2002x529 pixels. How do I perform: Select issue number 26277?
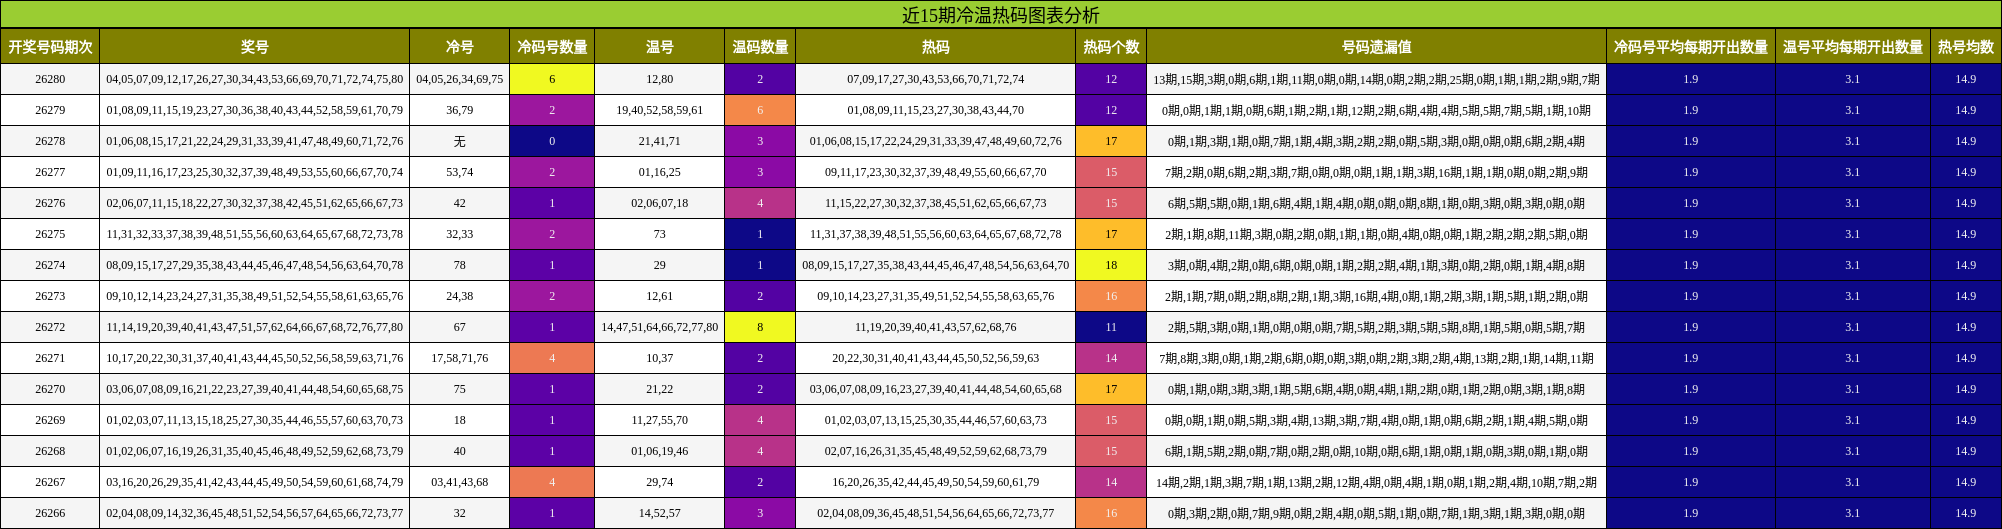click(50, 172)
